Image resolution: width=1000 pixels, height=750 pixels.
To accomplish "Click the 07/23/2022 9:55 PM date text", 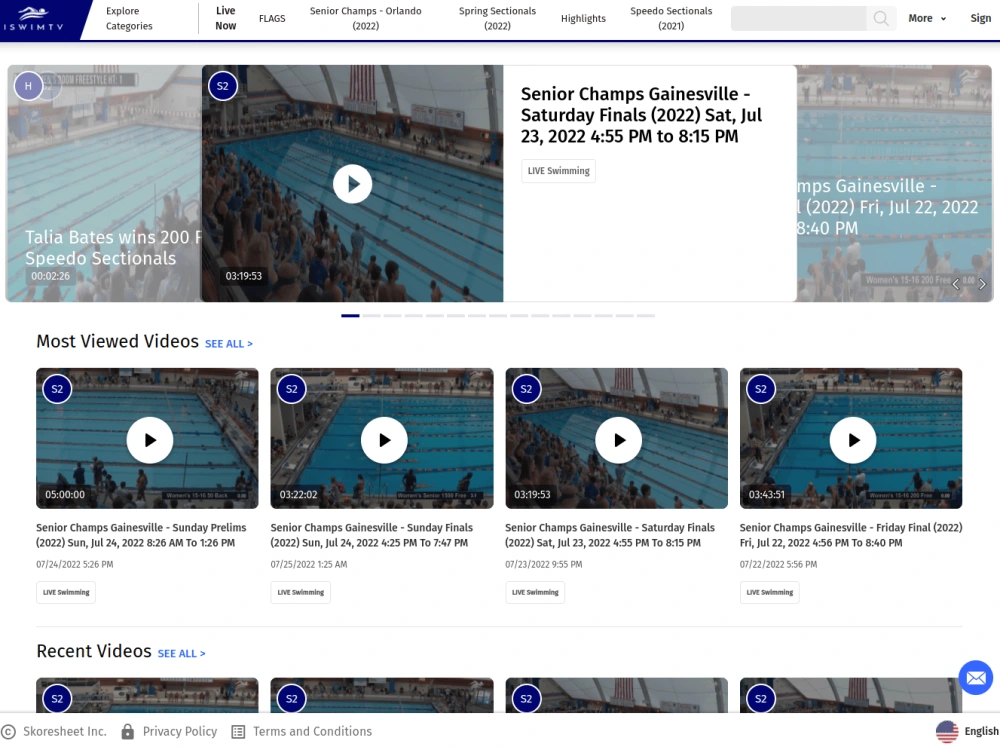I will pos(543,564).
